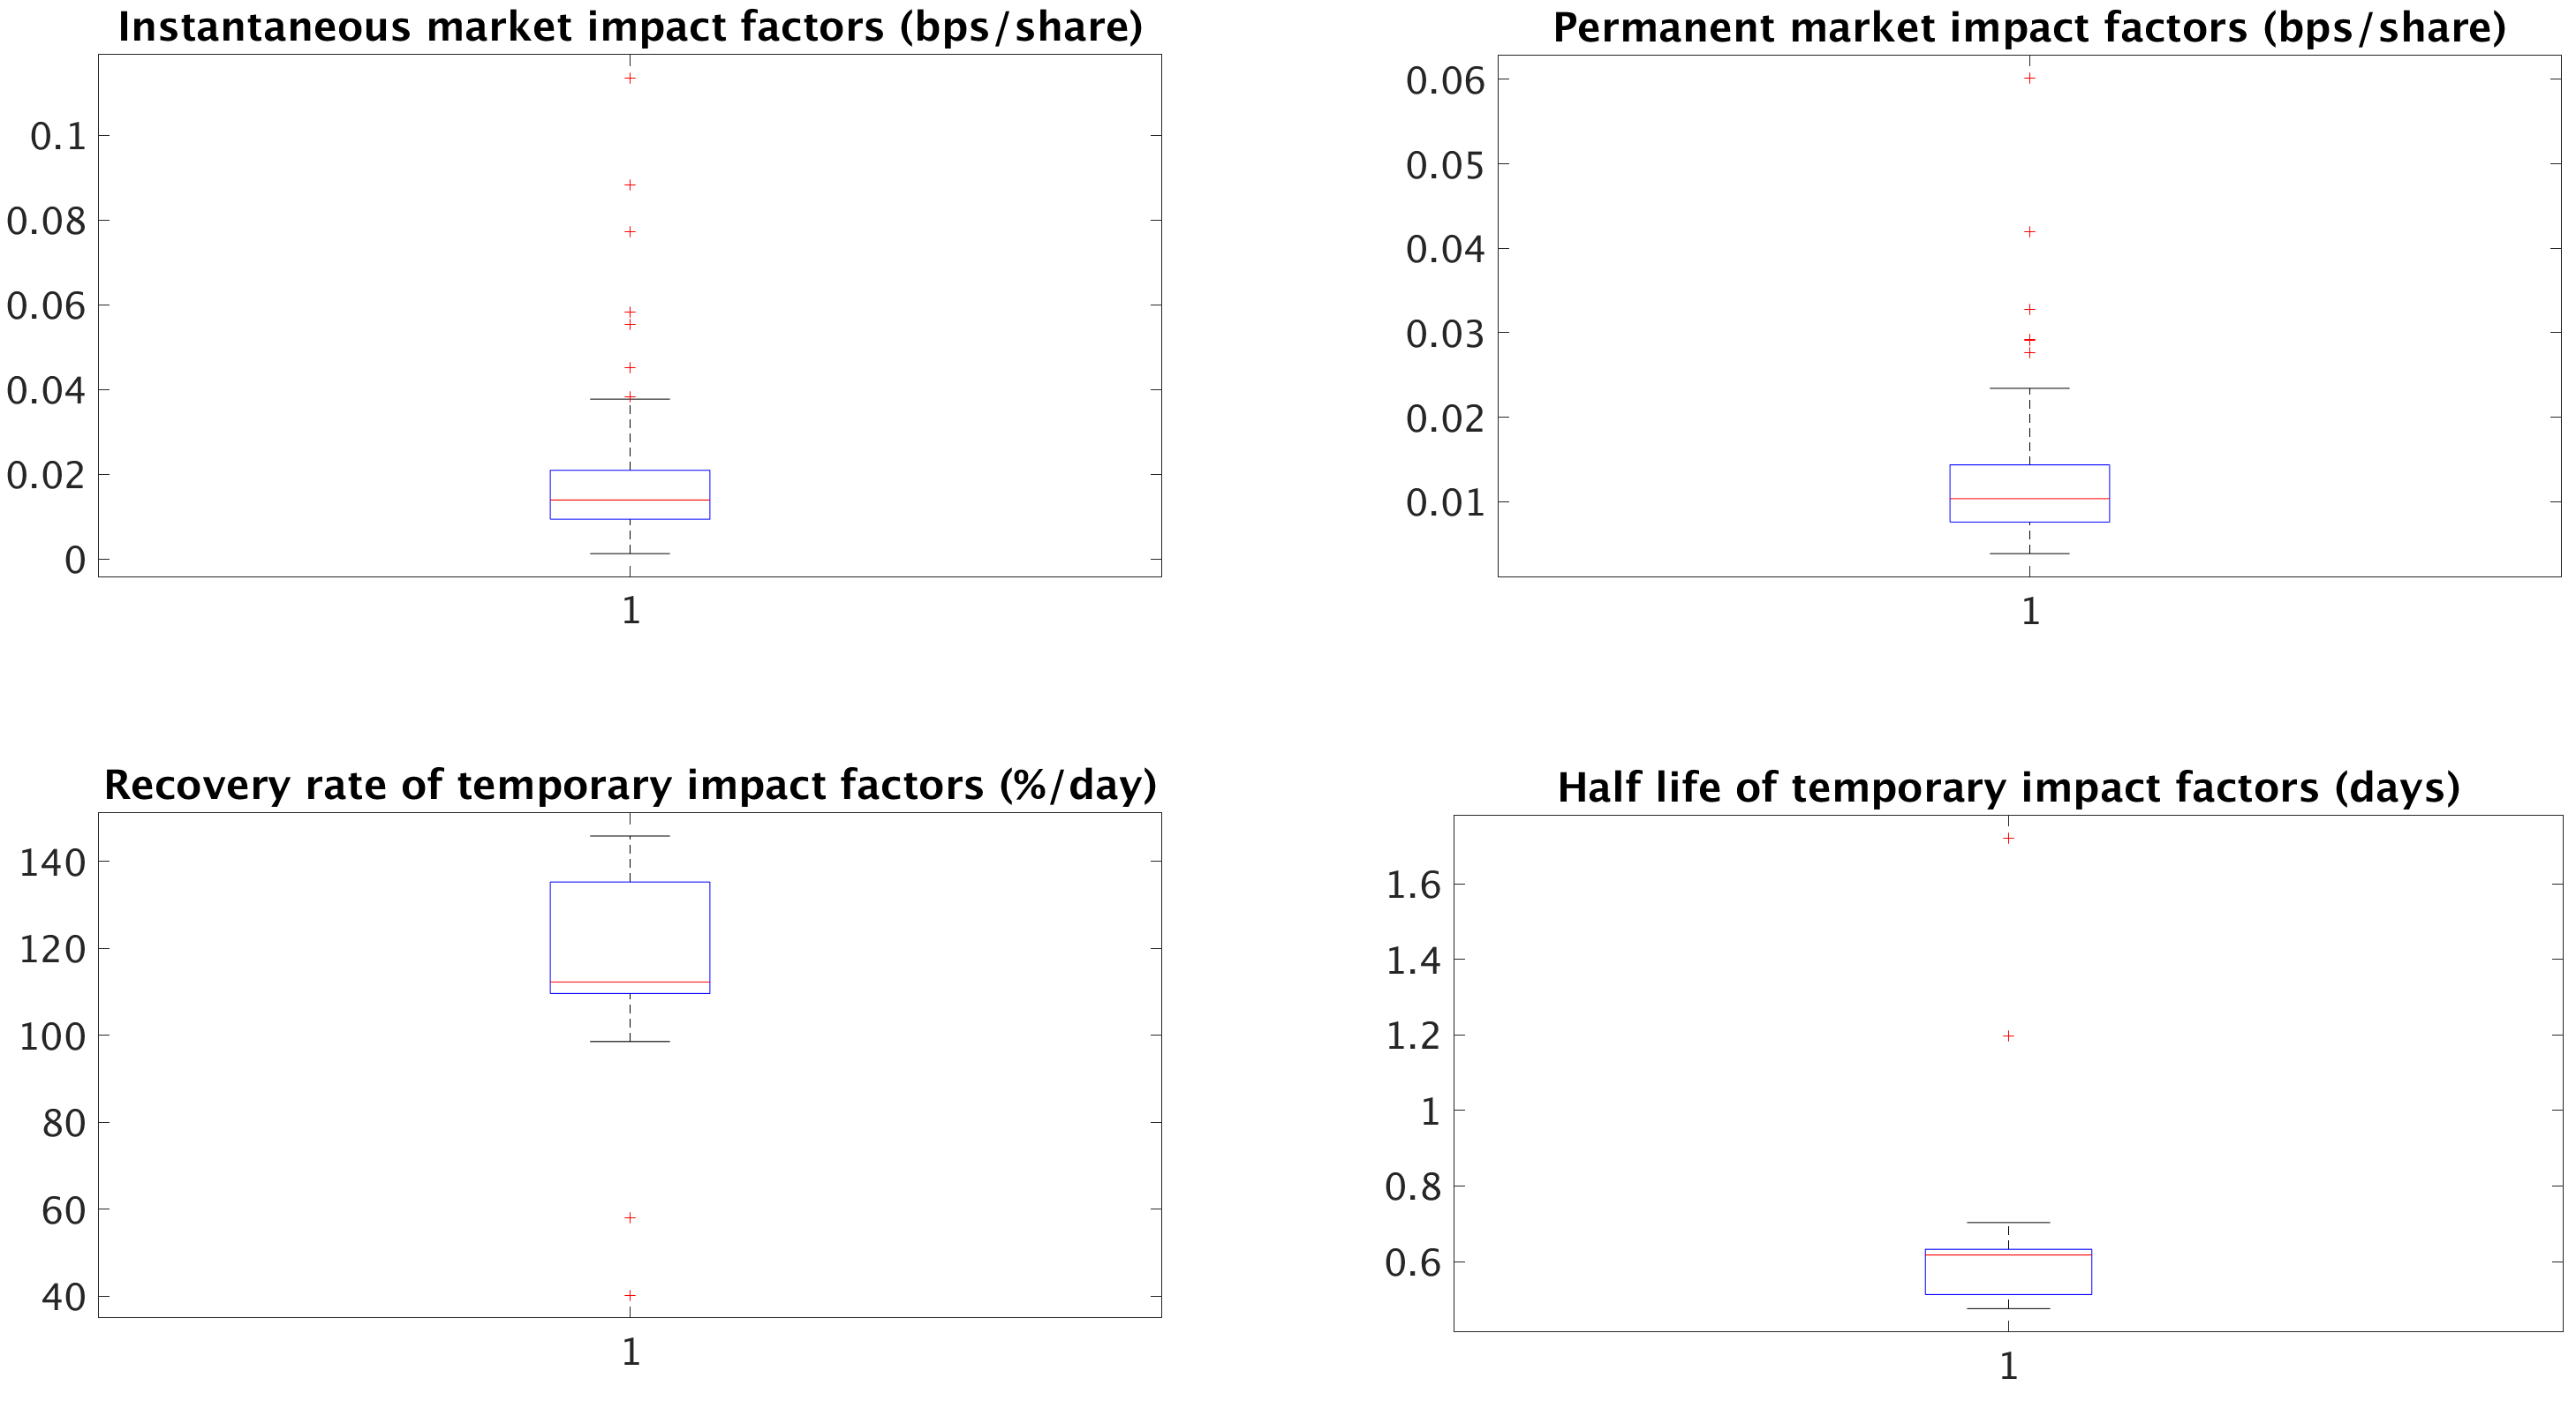Select the Instantaneous outlier between 0.08 and 0.1
Image resolution: width=2576 pixels, height=1401 pixels.
pos(630,185)
